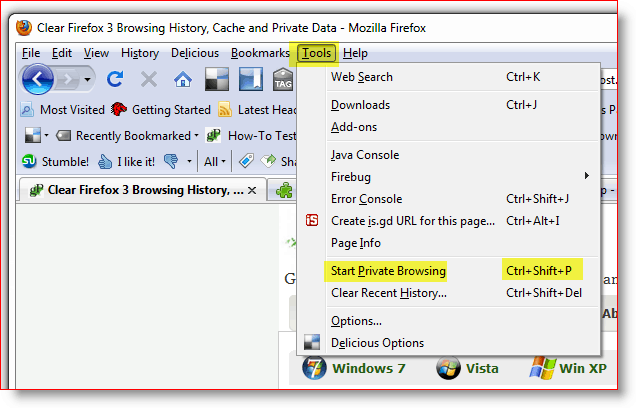Open the History menu
The width and height of the screenshot is (636, 408).
[x=140, y=53]
